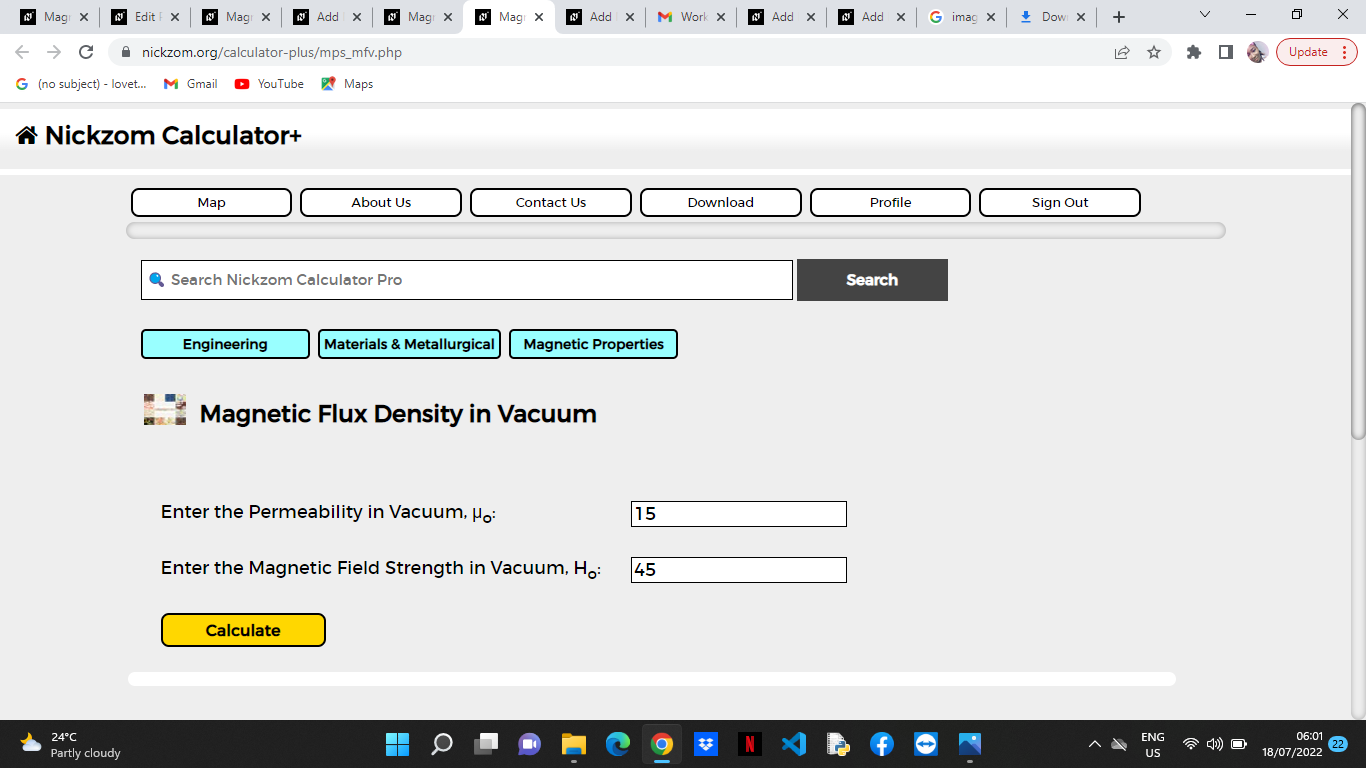Screen dimensions: 1366x768
Task: Open File Explorer on taskbar
Action: click(x=573, y=744)
